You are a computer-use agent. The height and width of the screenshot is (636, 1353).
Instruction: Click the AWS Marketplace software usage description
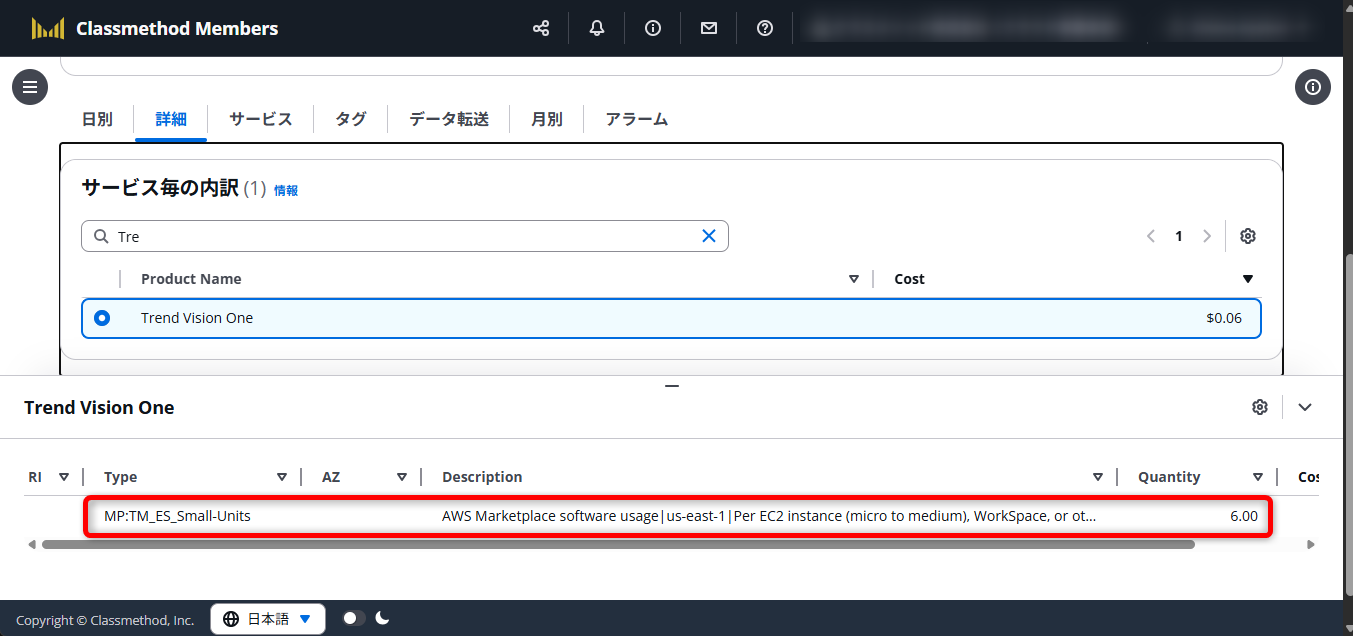[769, 516]
